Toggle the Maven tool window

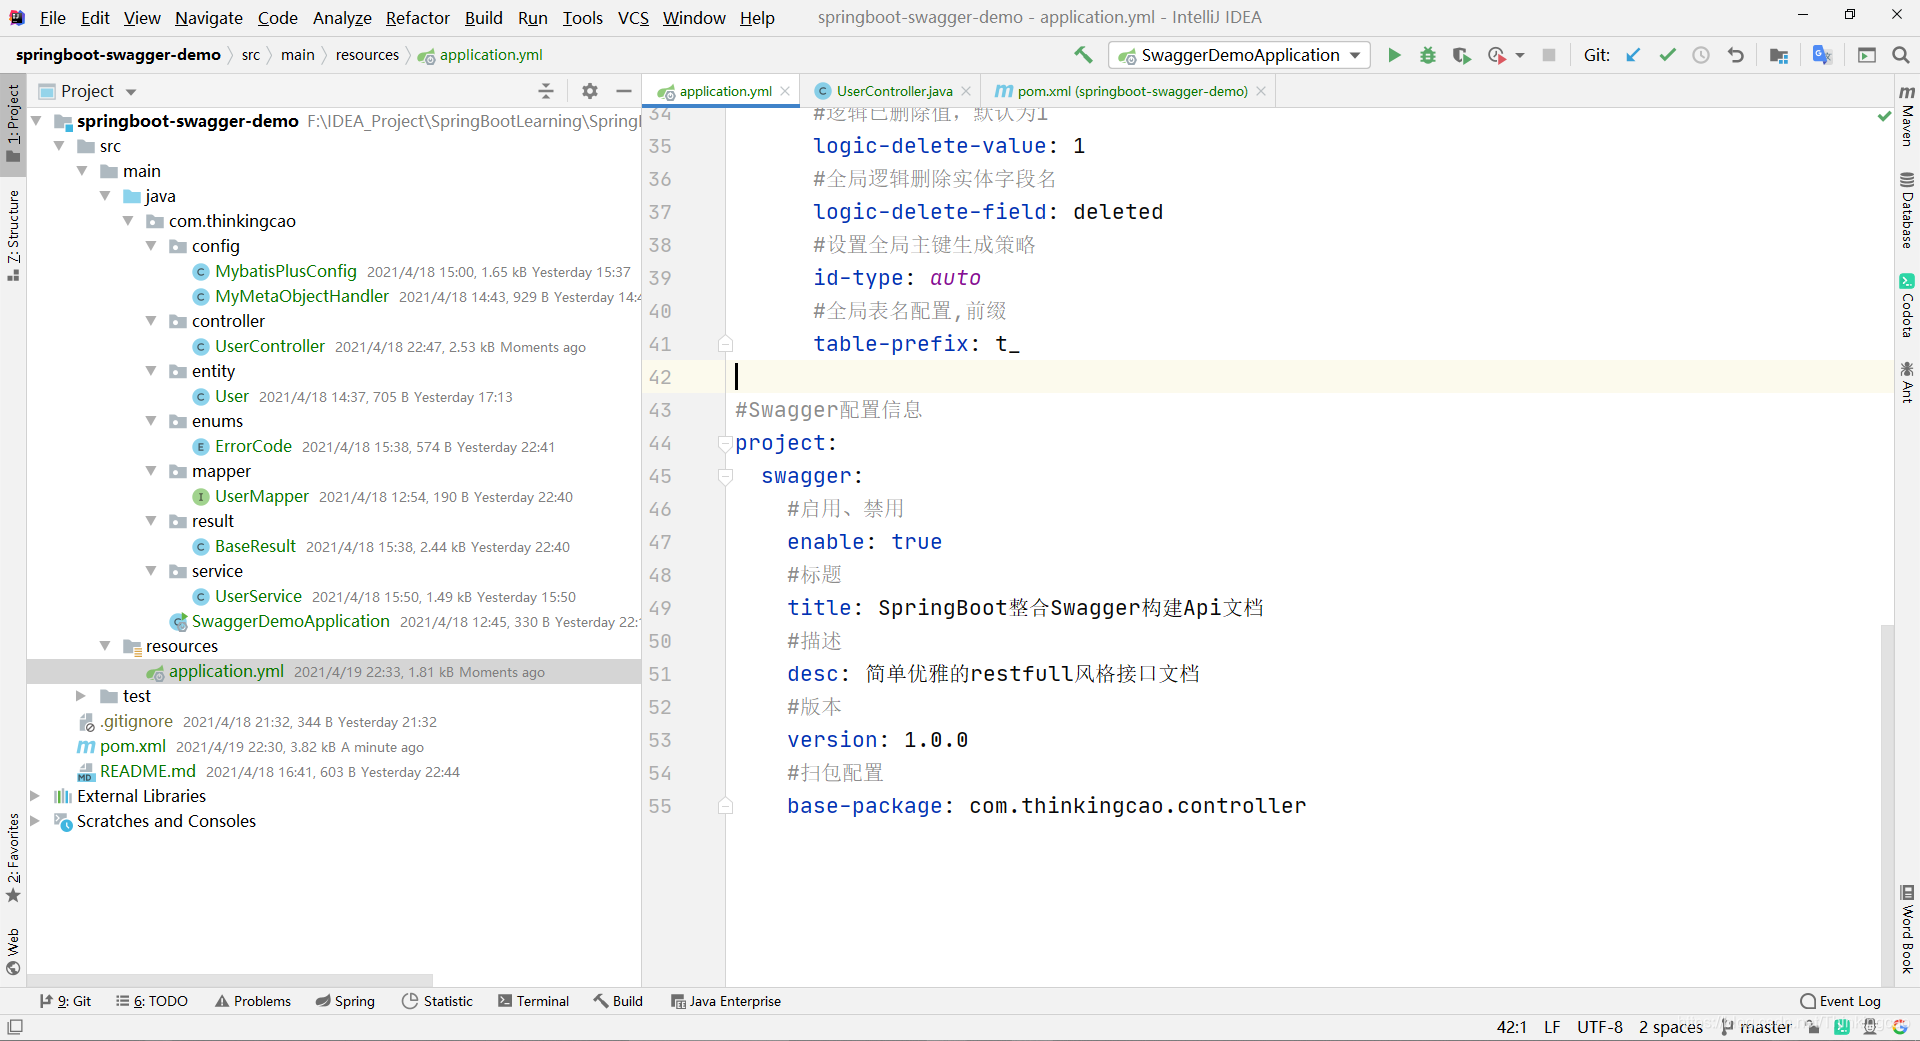[1907, 118]
